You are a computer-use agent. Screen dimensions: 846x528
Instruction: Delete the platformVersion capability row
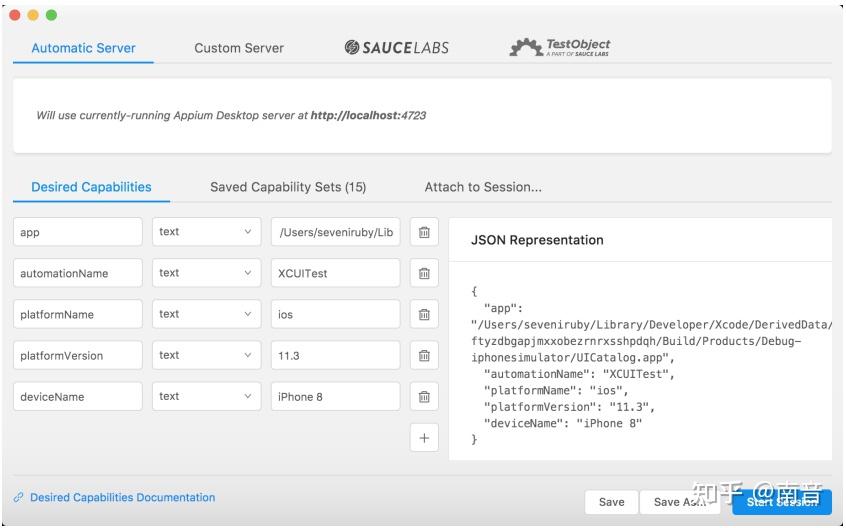click(424, 355)
